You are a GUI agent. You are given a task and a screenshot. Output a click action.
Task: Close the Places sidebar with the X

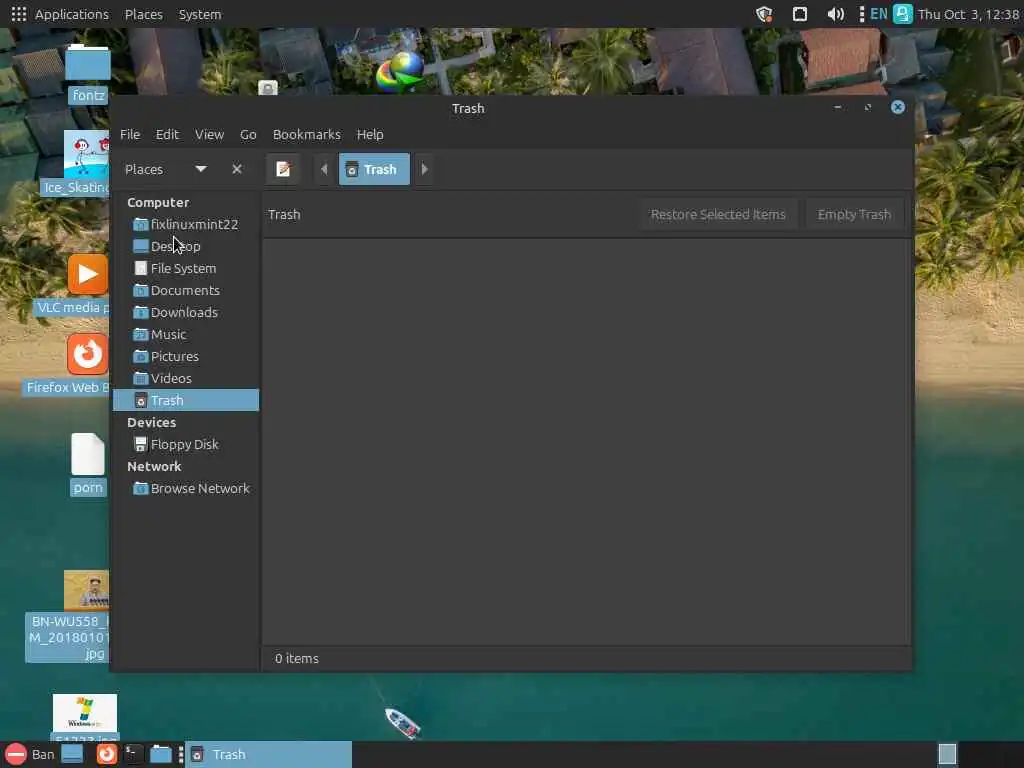coord(237,169)
